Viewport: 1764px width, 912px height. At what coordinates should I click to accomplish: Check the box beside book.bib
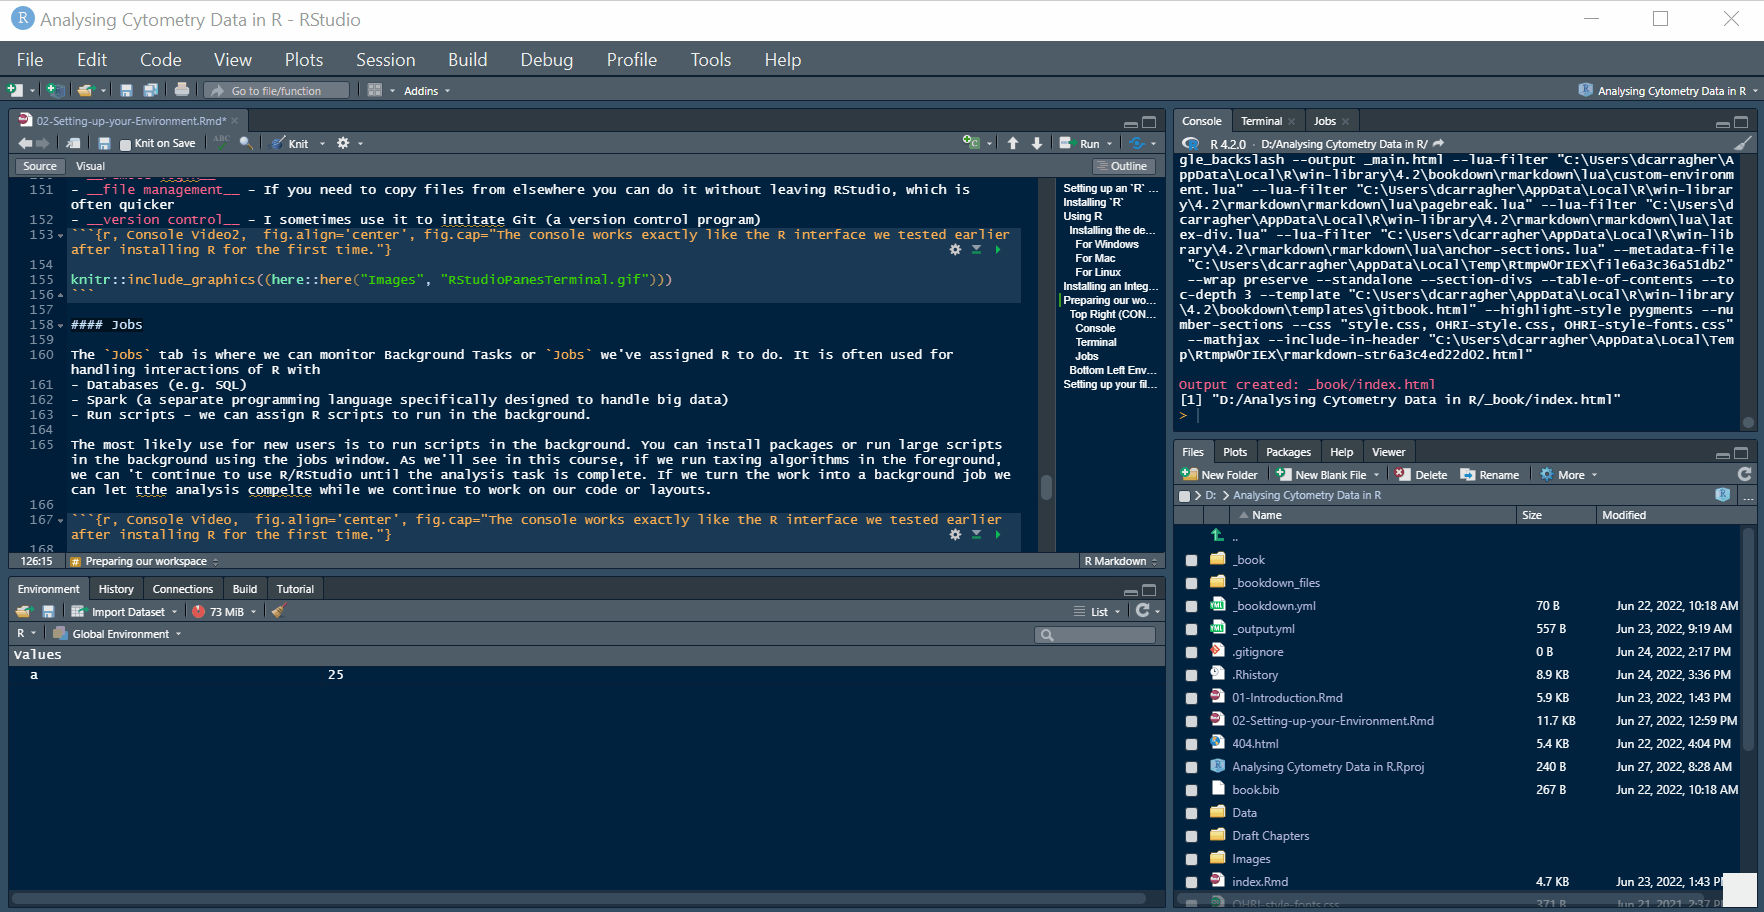1191,790
